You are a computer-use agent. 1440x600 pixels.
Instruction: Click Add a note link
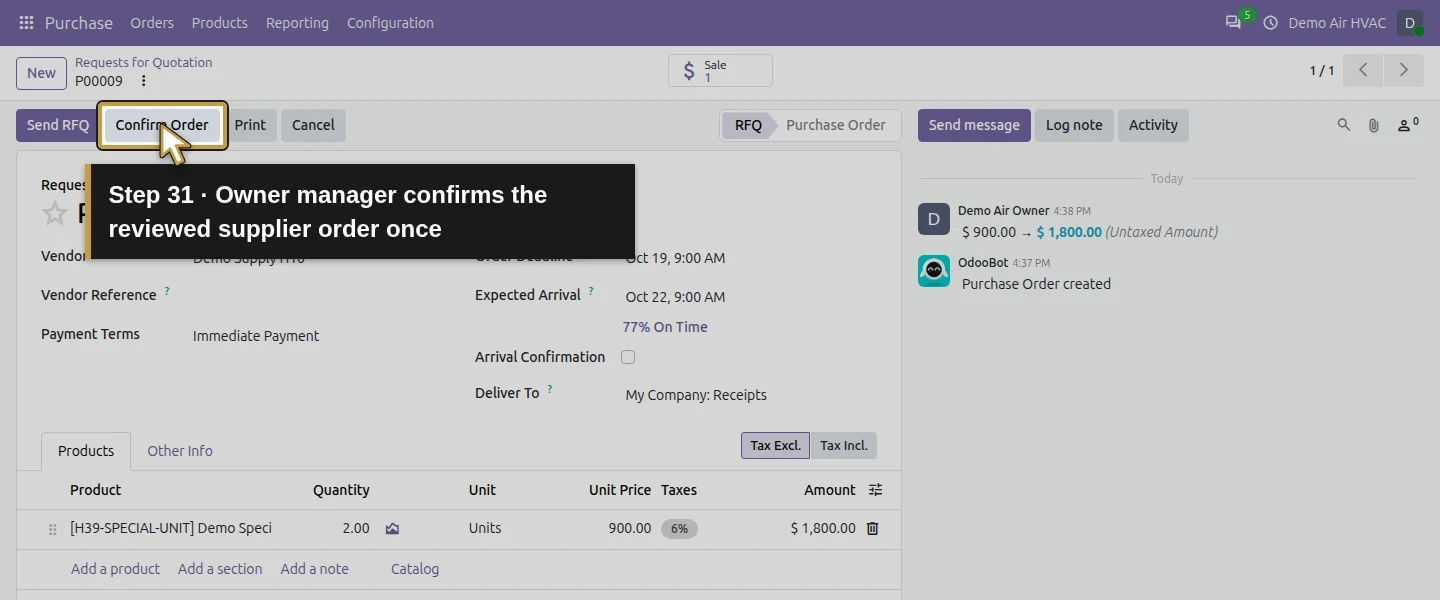pos(315,569)
